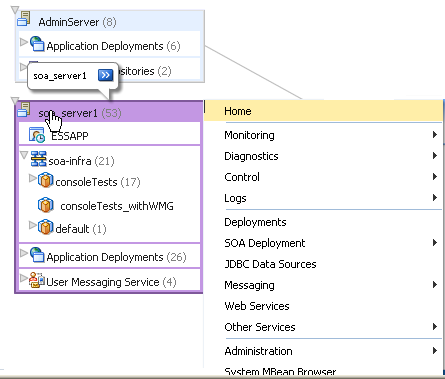
Task: Click the blue arrow button in soa_server1 tooltip
Action: click(x=105, y=75)
